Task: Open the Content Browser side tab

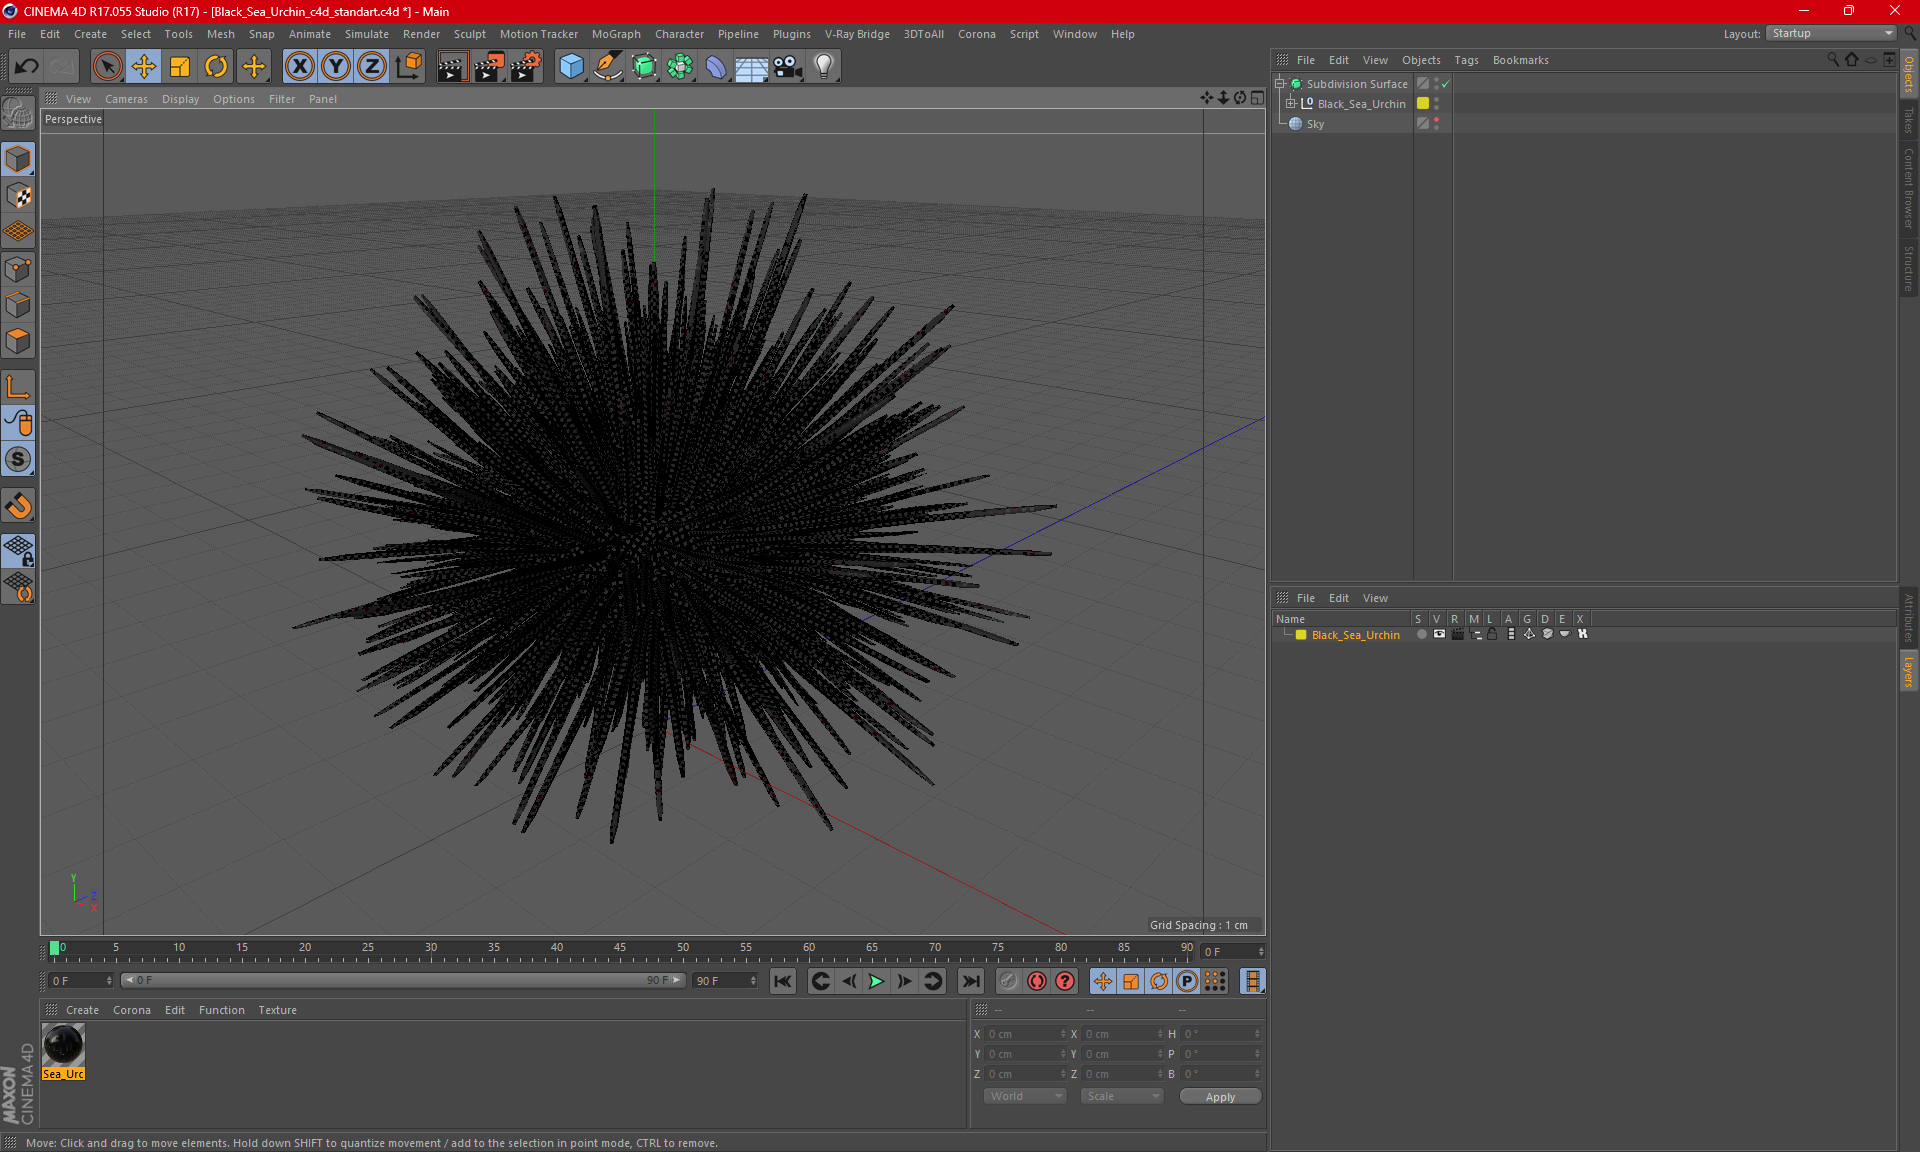Action: 1909,188
